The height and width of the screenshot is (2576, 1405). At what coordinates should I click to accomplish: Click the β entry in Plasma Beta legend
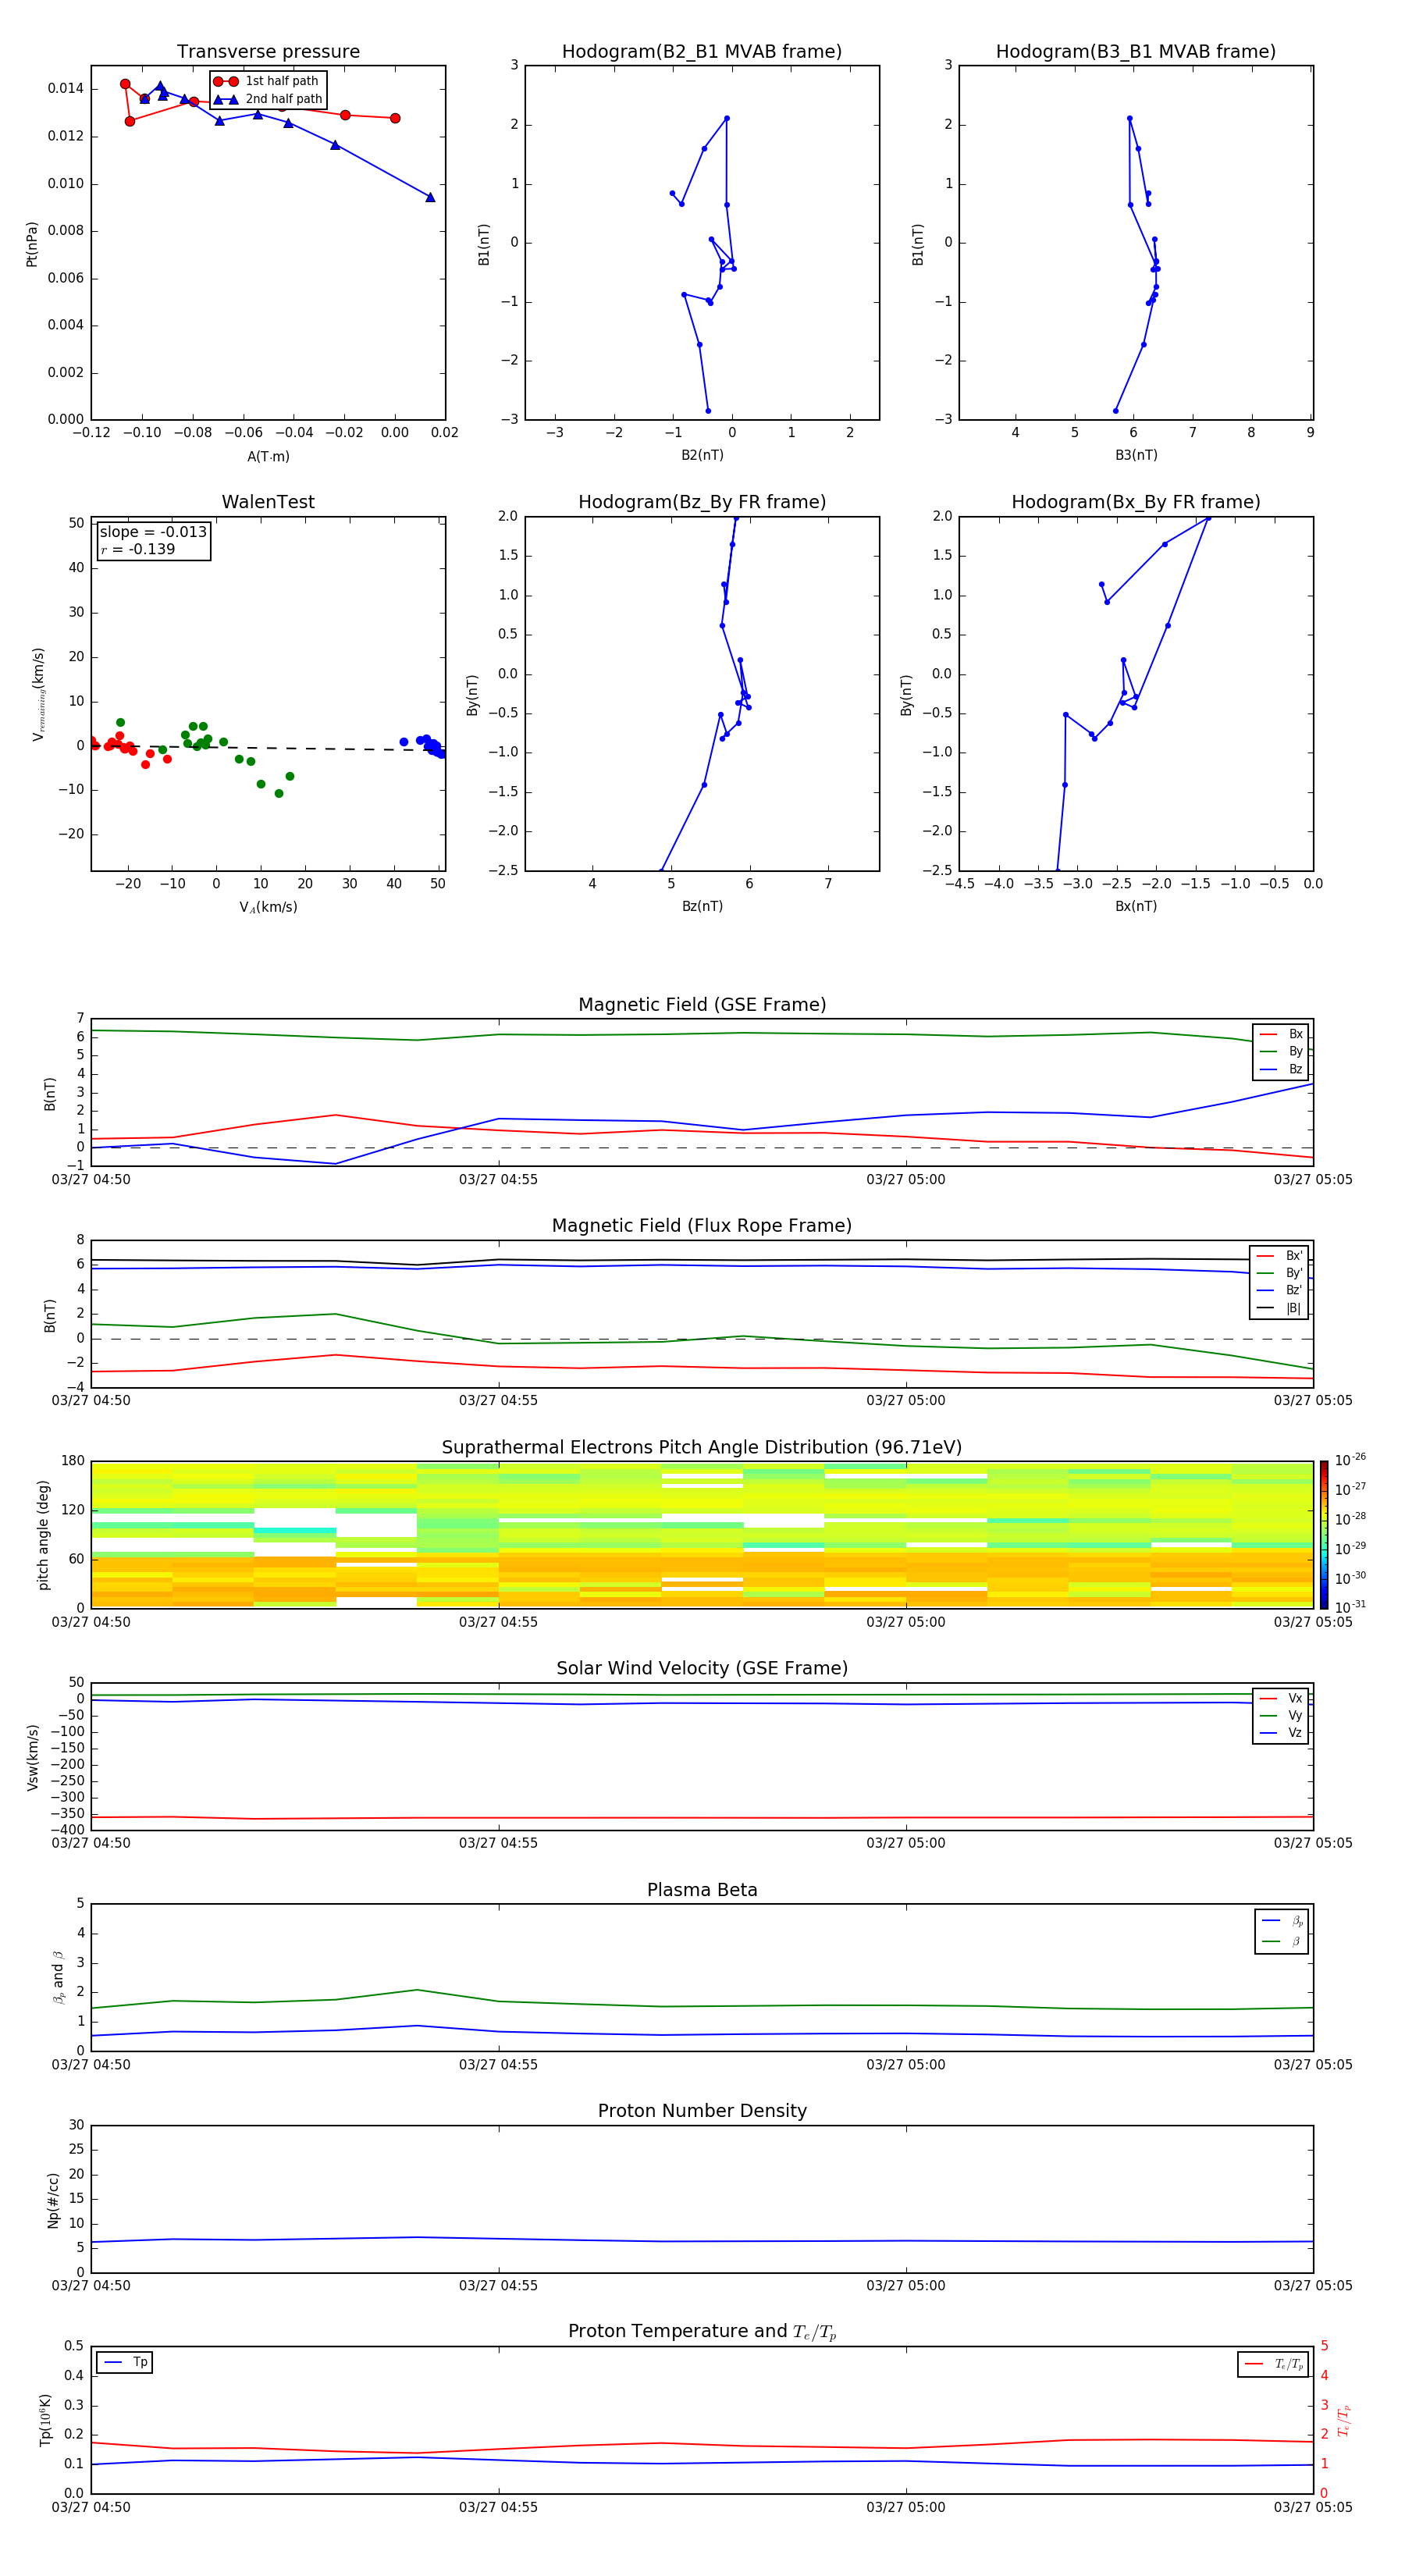point(1282,1941)
